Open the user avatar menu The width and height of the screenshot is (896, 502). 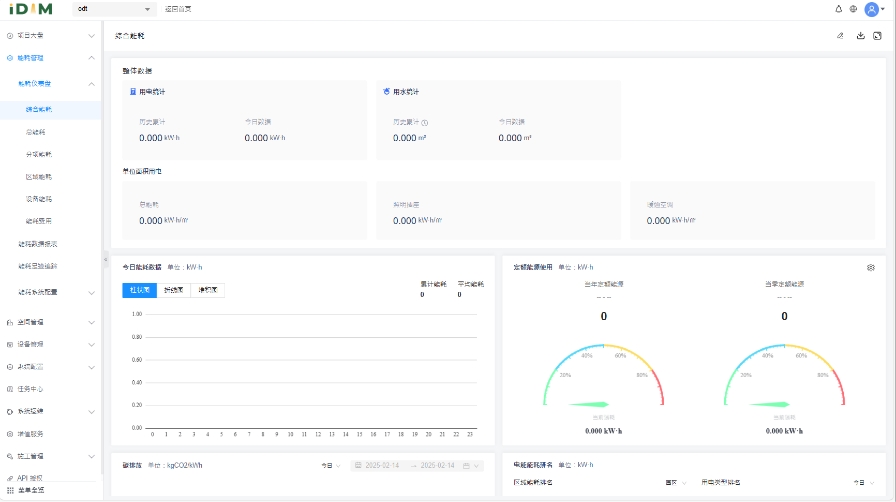point(873,9)
